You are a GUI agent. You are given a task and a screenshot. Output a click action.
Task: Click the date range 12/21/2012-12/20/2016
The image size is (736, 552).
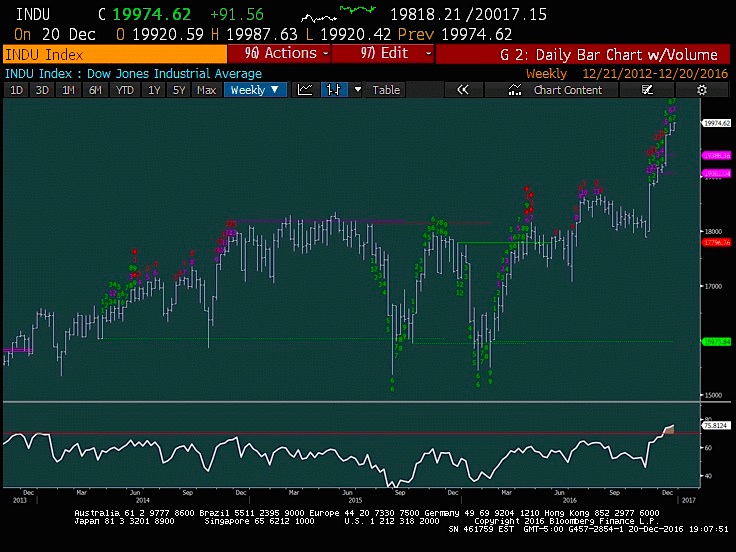[655, 74]
